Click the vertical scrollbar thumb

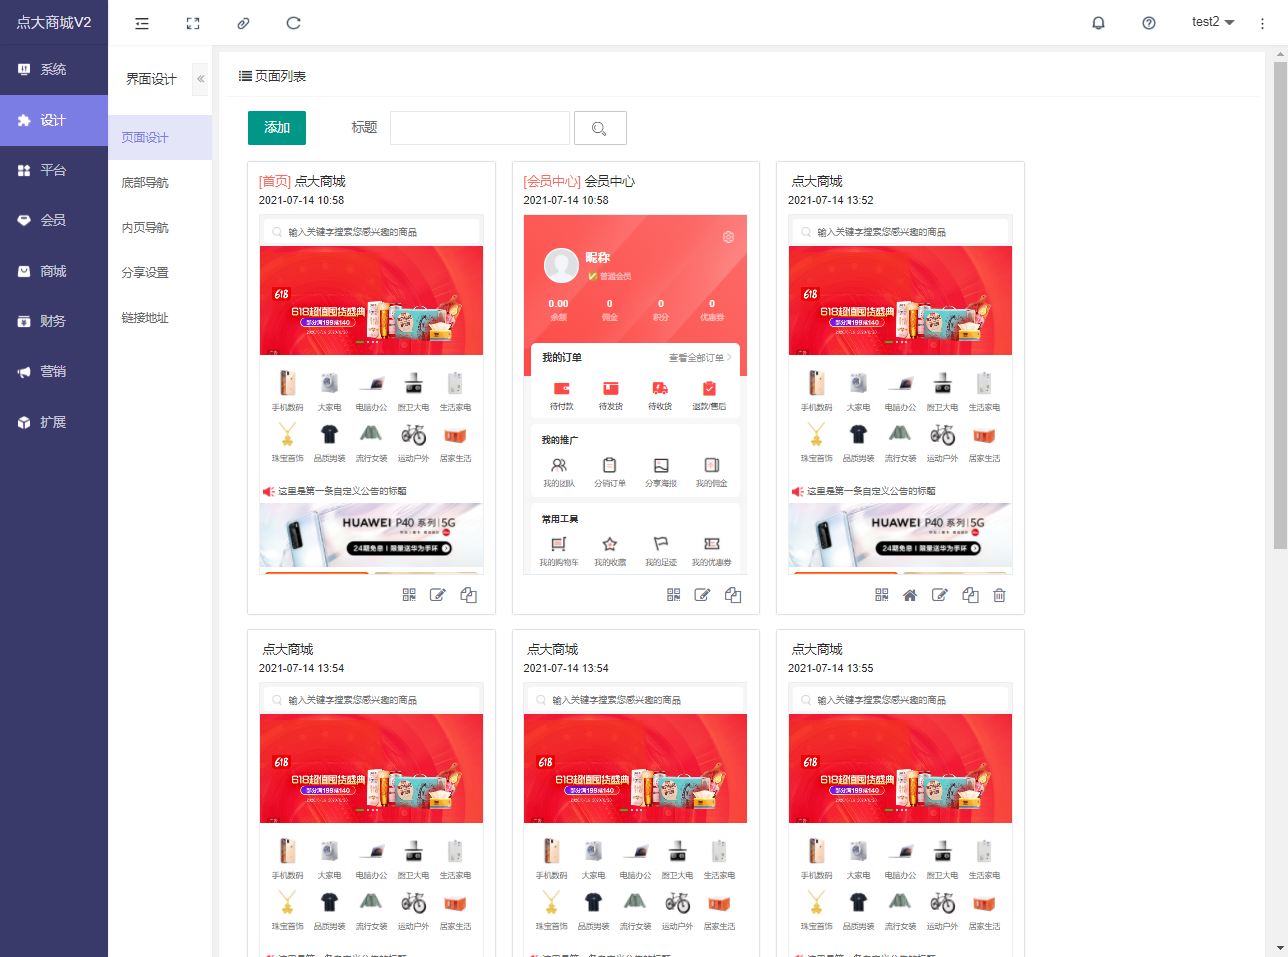click(x=1280, y=305)
